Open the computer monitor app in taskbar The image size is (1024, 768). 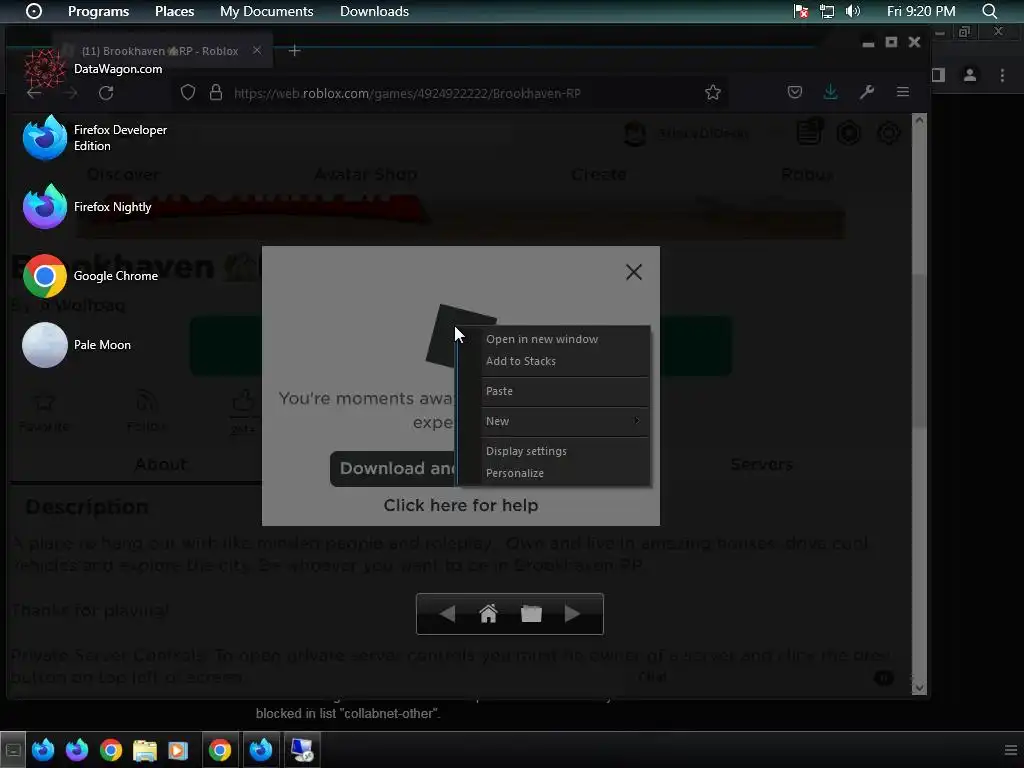tap(302, 750)
